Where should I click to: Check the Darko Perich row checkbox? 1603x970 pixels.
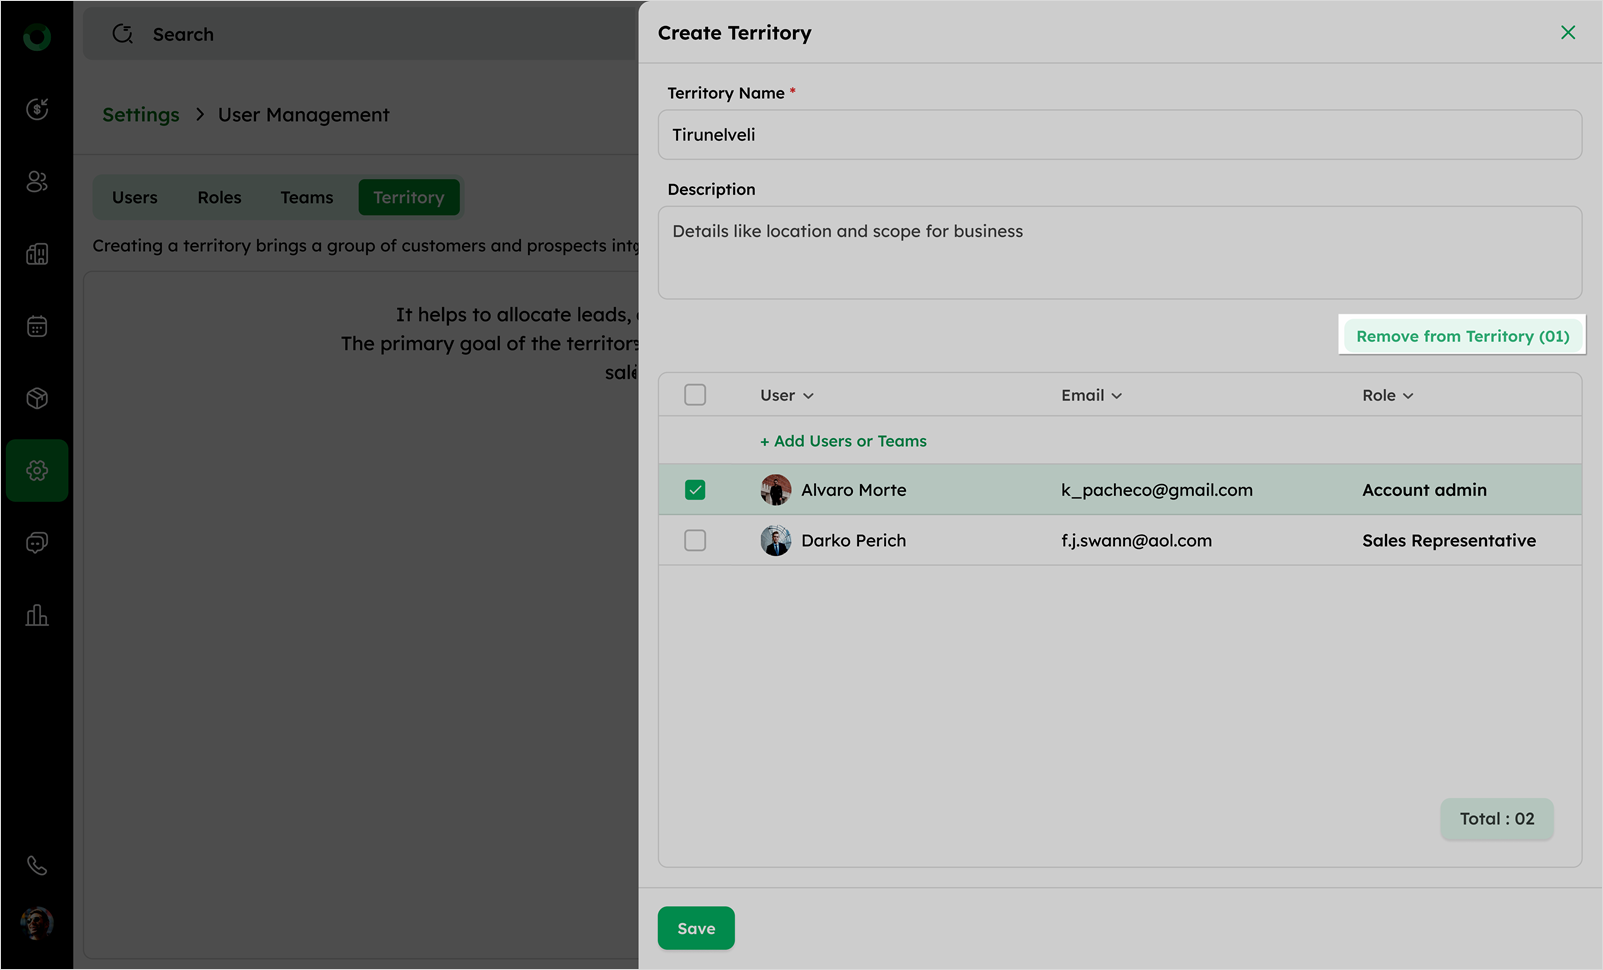[x=695, y=540]
